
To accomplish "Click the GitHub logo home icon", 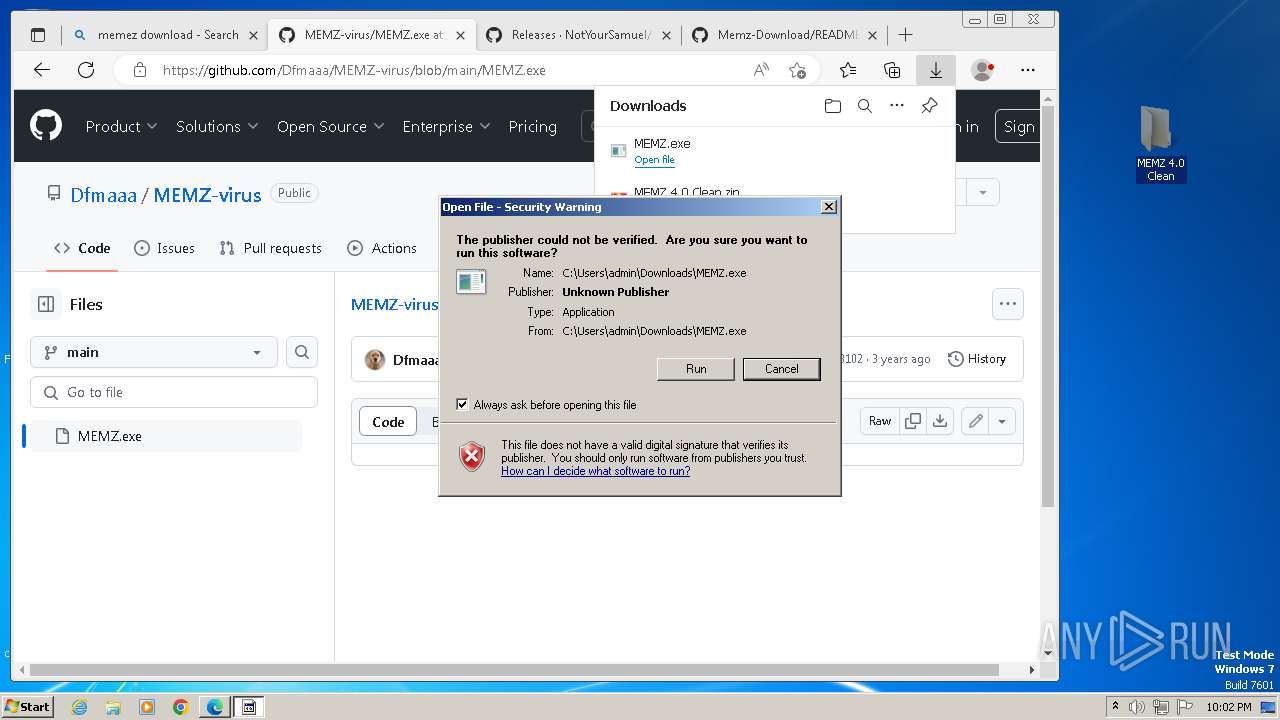I will click(46, 126).
